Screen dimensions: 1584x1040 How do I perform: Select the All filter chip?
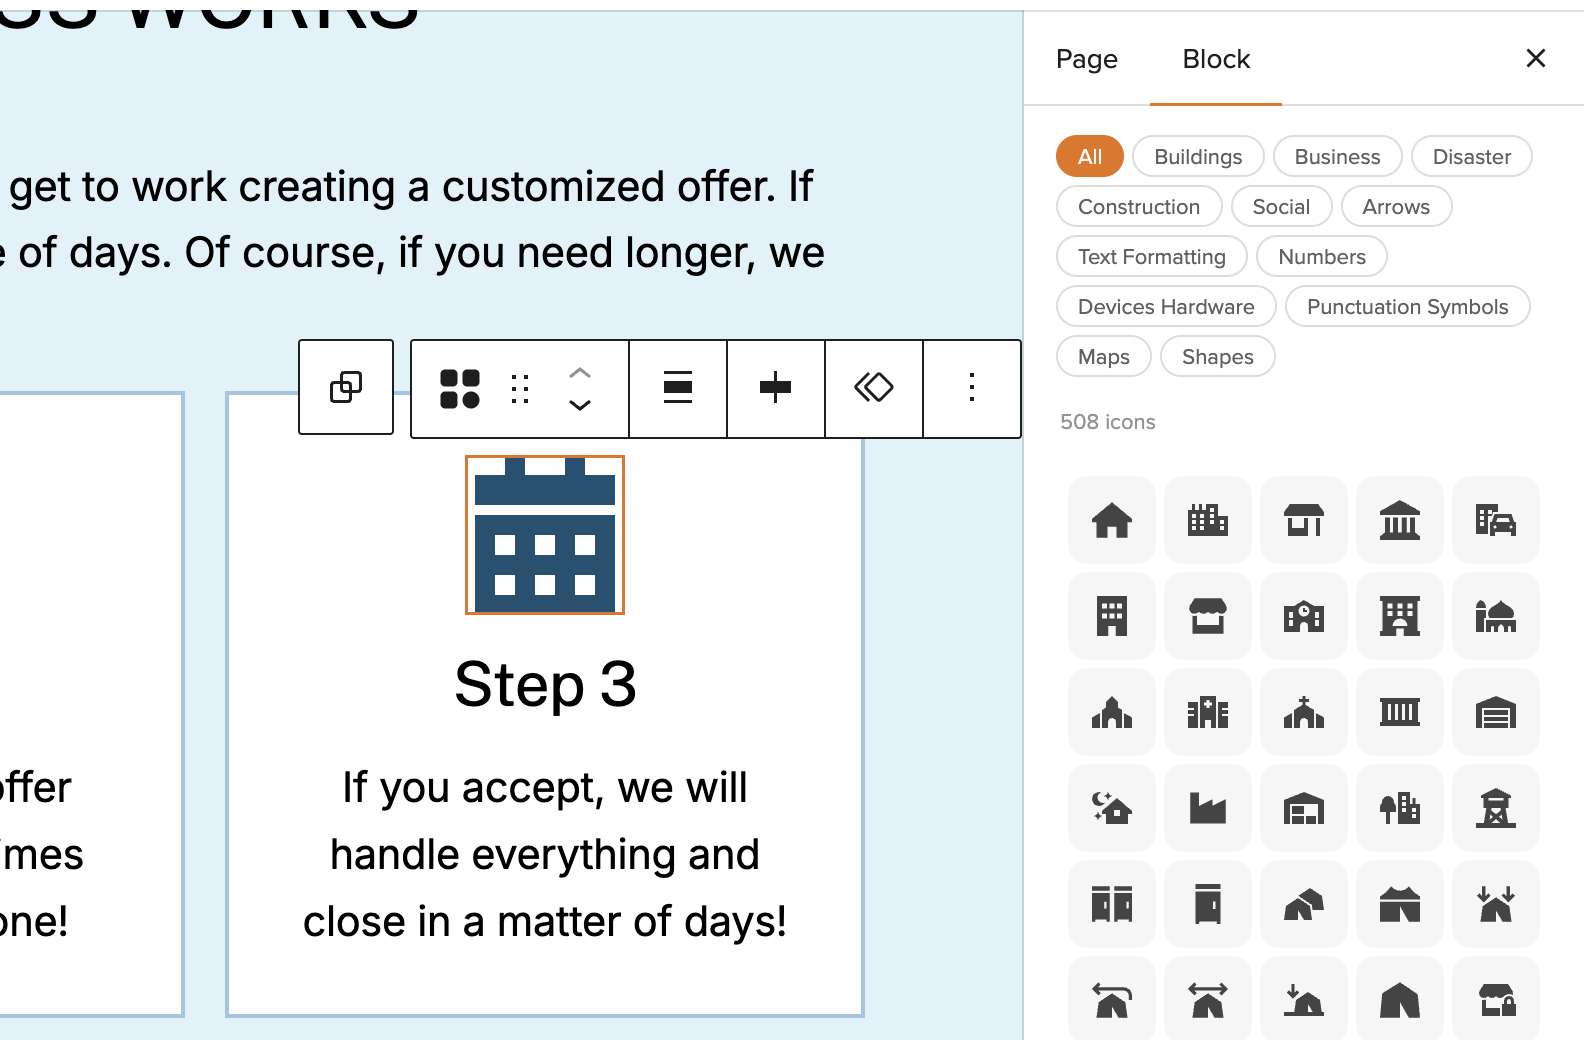[1089, 157]
